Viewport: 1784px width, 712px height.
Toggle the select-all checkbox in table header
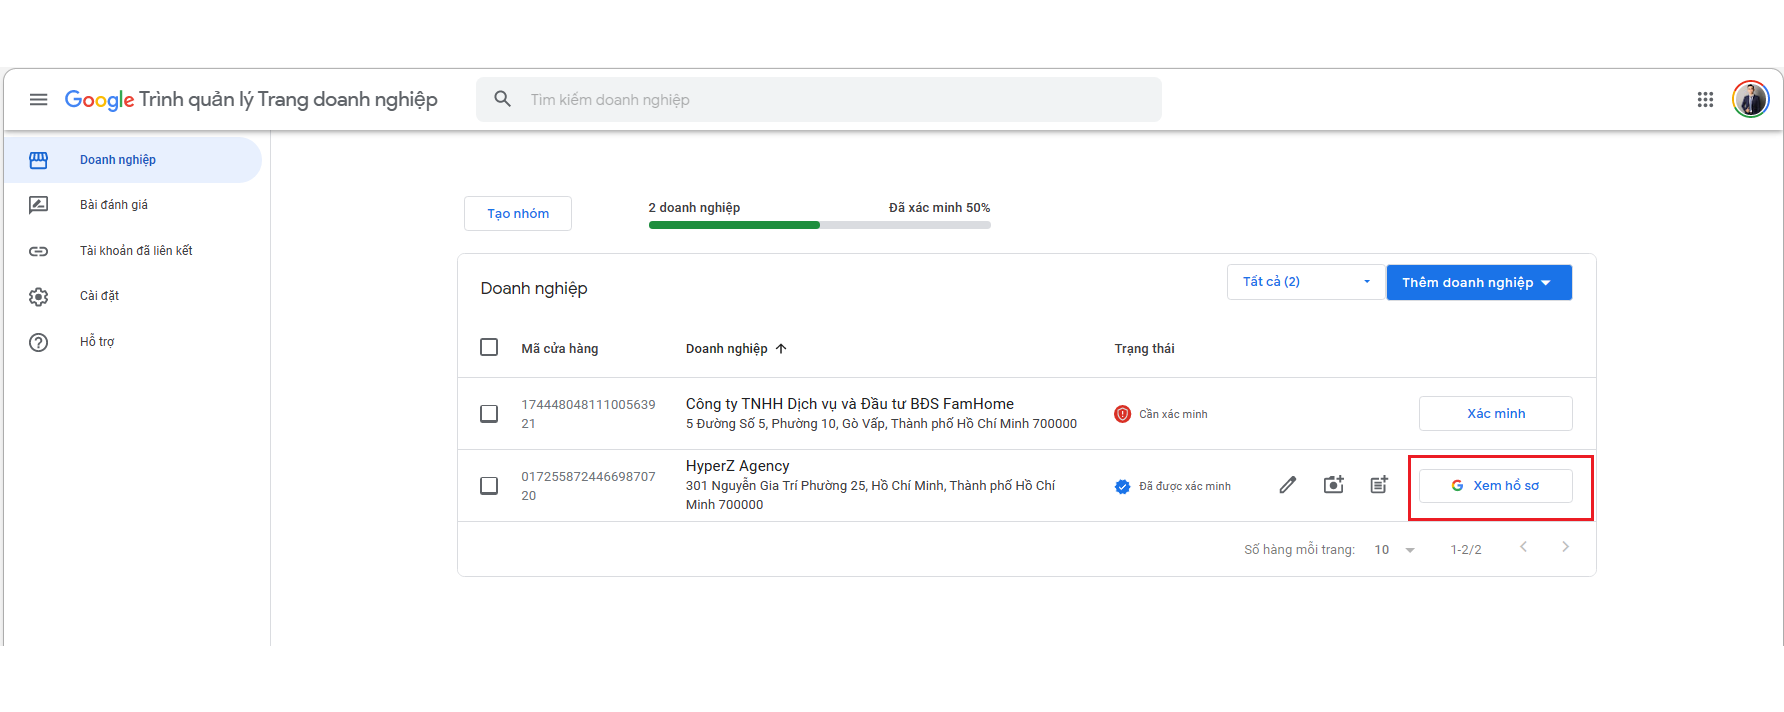489,348
